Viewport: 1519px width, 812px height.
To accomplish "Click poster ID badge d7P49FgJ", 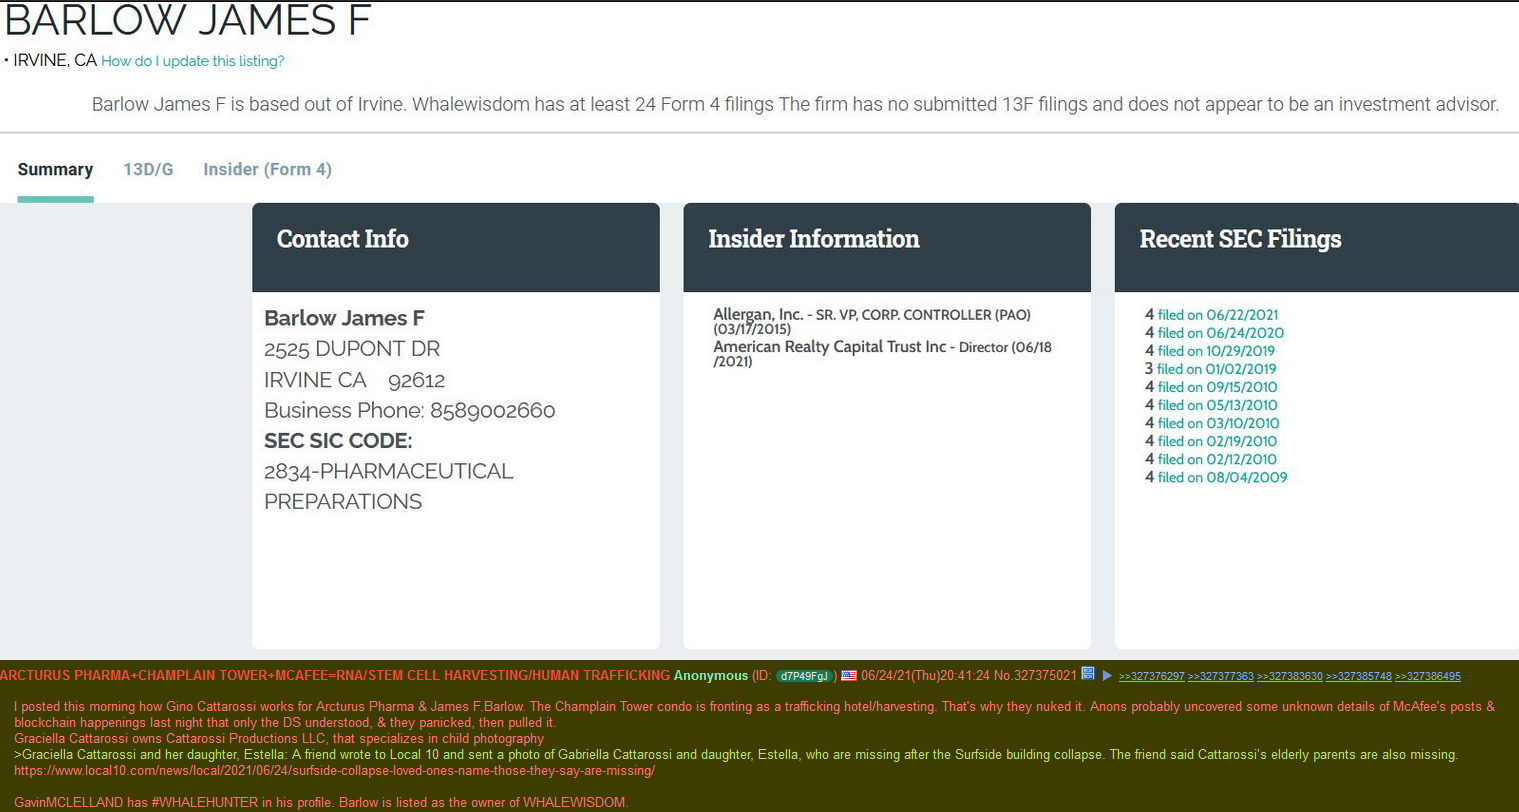I will 805,676.
